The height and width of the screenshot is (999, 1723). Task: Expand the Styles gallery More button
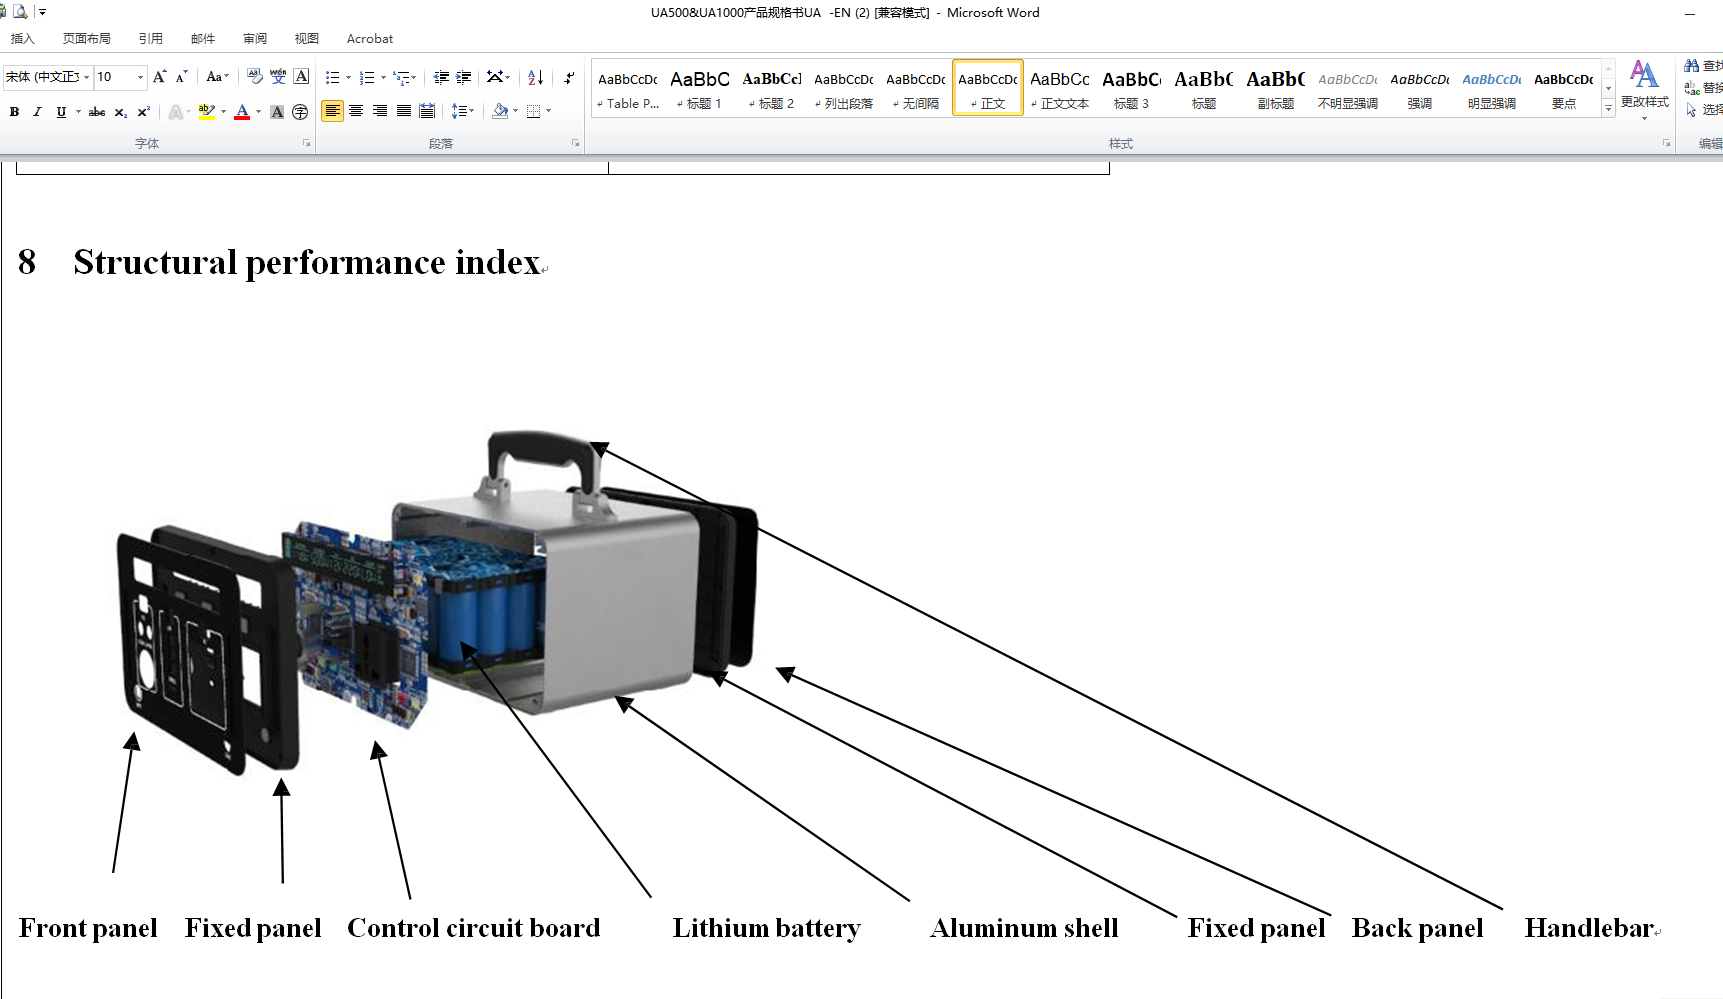pos(1608,109)
